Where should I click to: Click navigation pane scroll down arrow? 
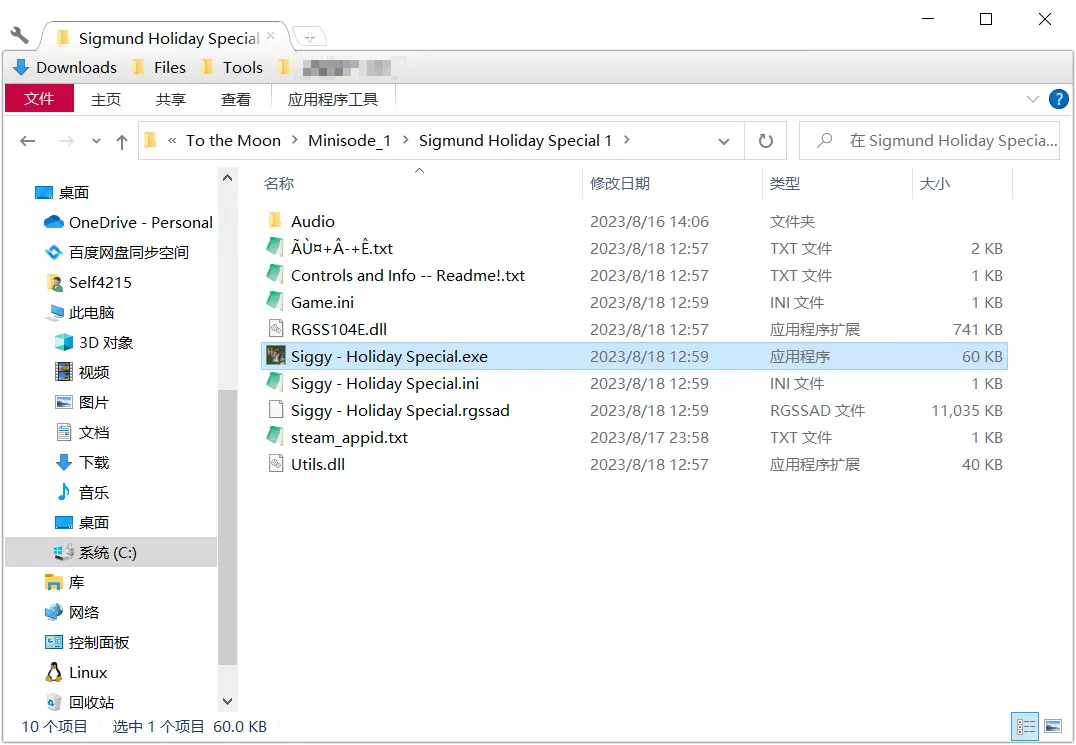pos(227,701)
